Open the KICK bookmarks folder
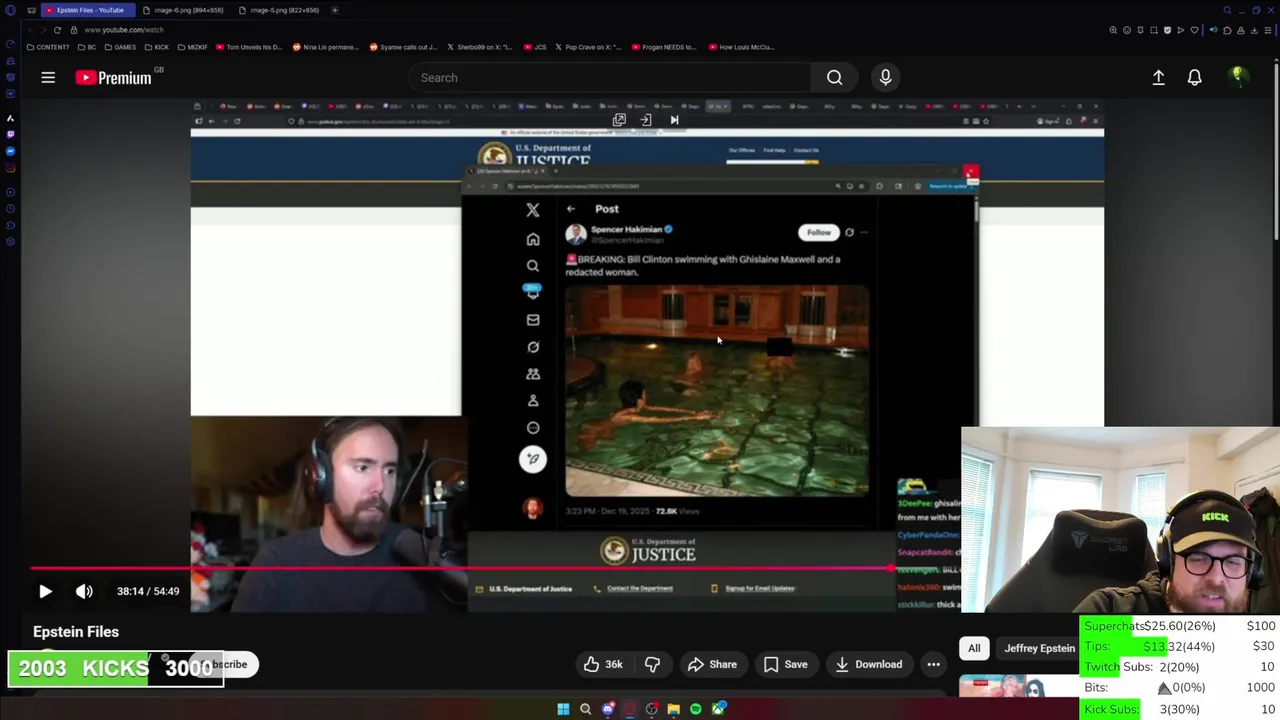The height and width of the screenshot is (720, 1280). (157, 47)
